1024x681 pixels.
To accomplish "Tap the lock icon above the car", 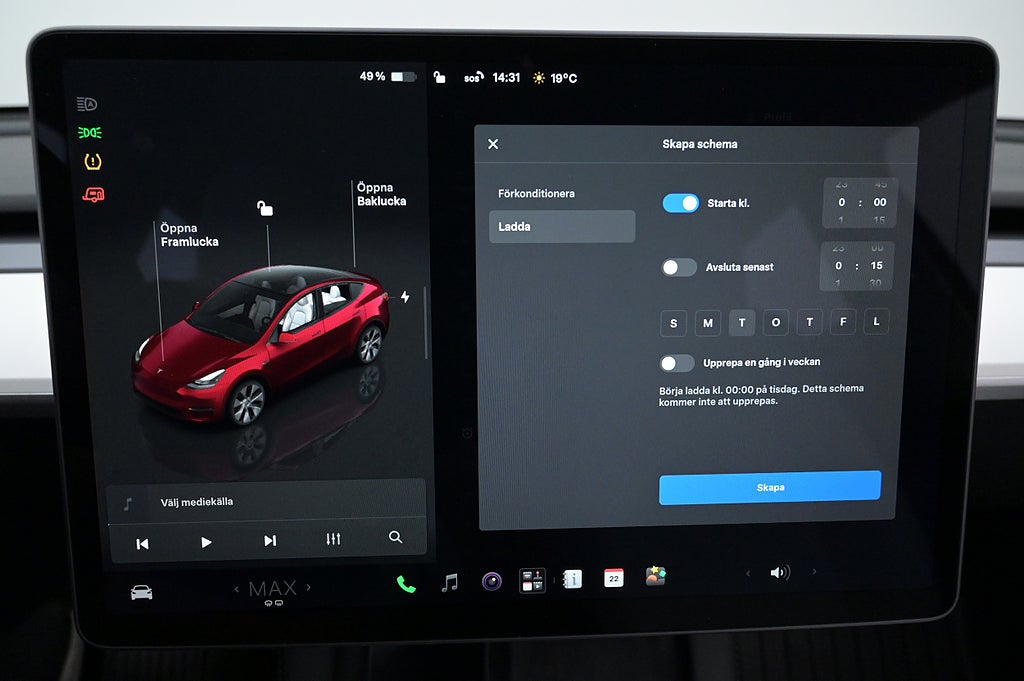I will pos(264,208).
